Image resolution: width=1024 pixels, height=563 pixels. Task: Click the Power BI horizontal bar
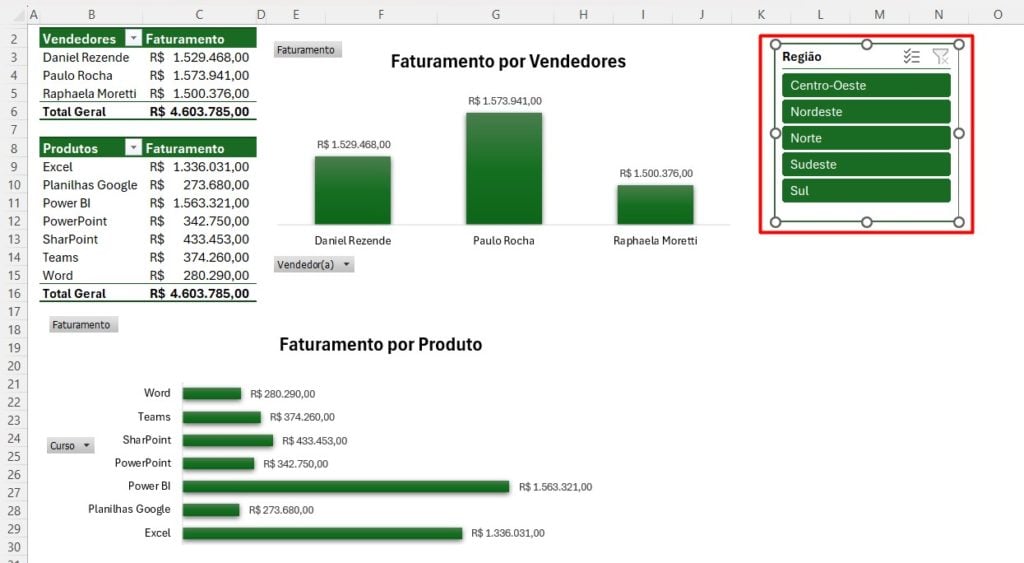pyautogui.click(x=346, y=487)
